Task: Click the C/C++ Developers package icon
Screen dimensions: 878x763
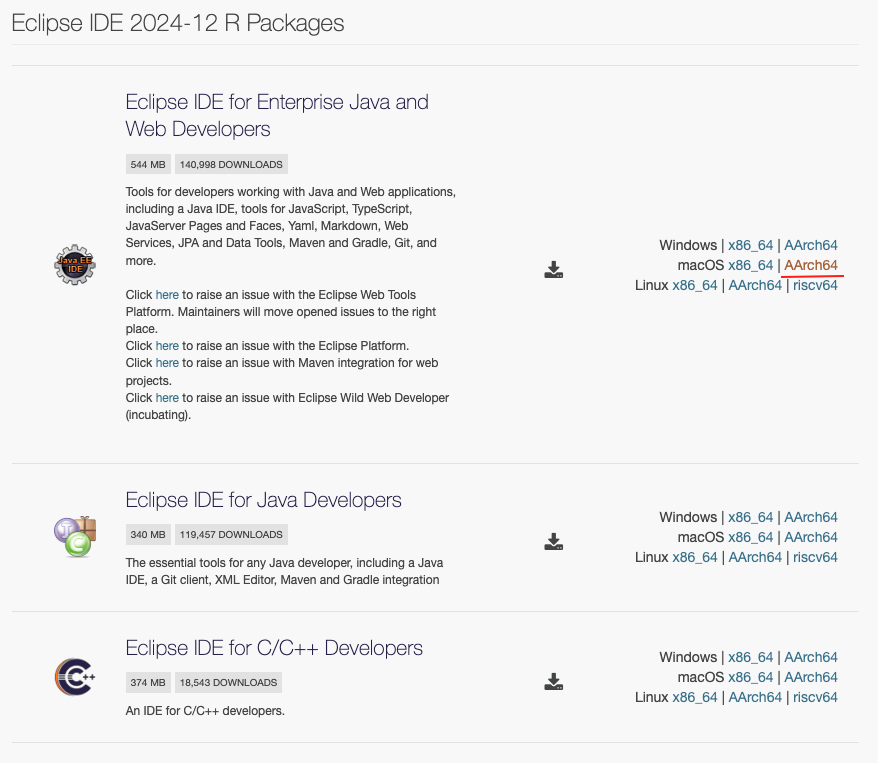Action: [x=75, y=677]
